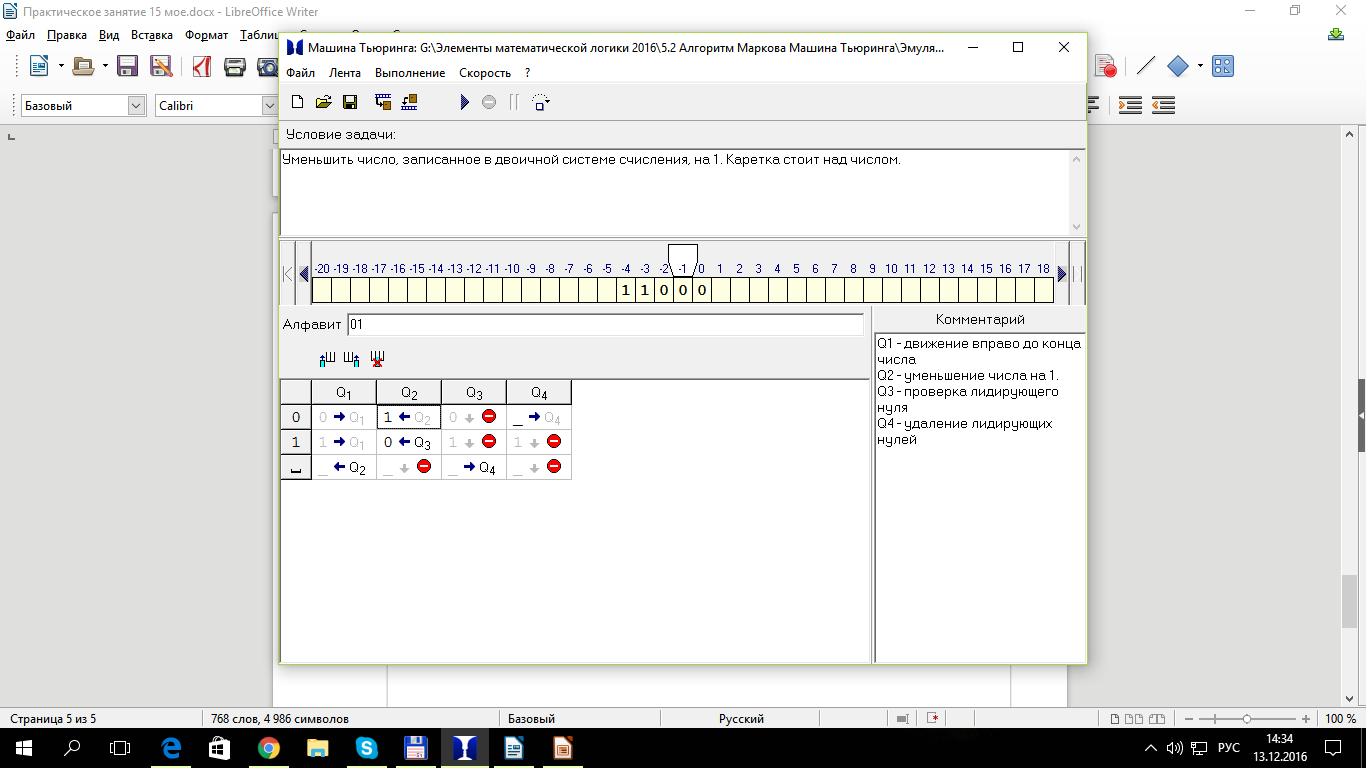This screenshot has height=768, width=1366.
Task: Click the task condition text area
Action: coord(675,193)
